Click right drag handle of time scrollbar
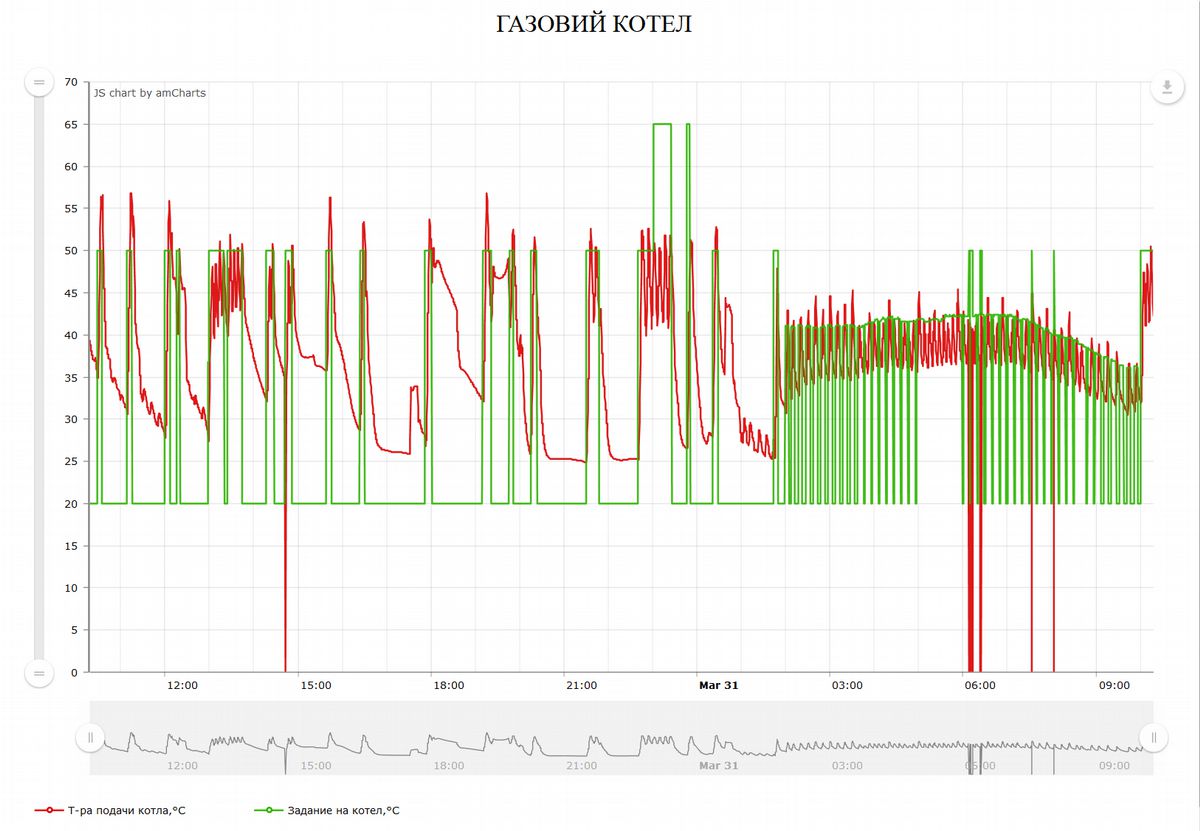1200x831 pixels. coord(1153,738)
